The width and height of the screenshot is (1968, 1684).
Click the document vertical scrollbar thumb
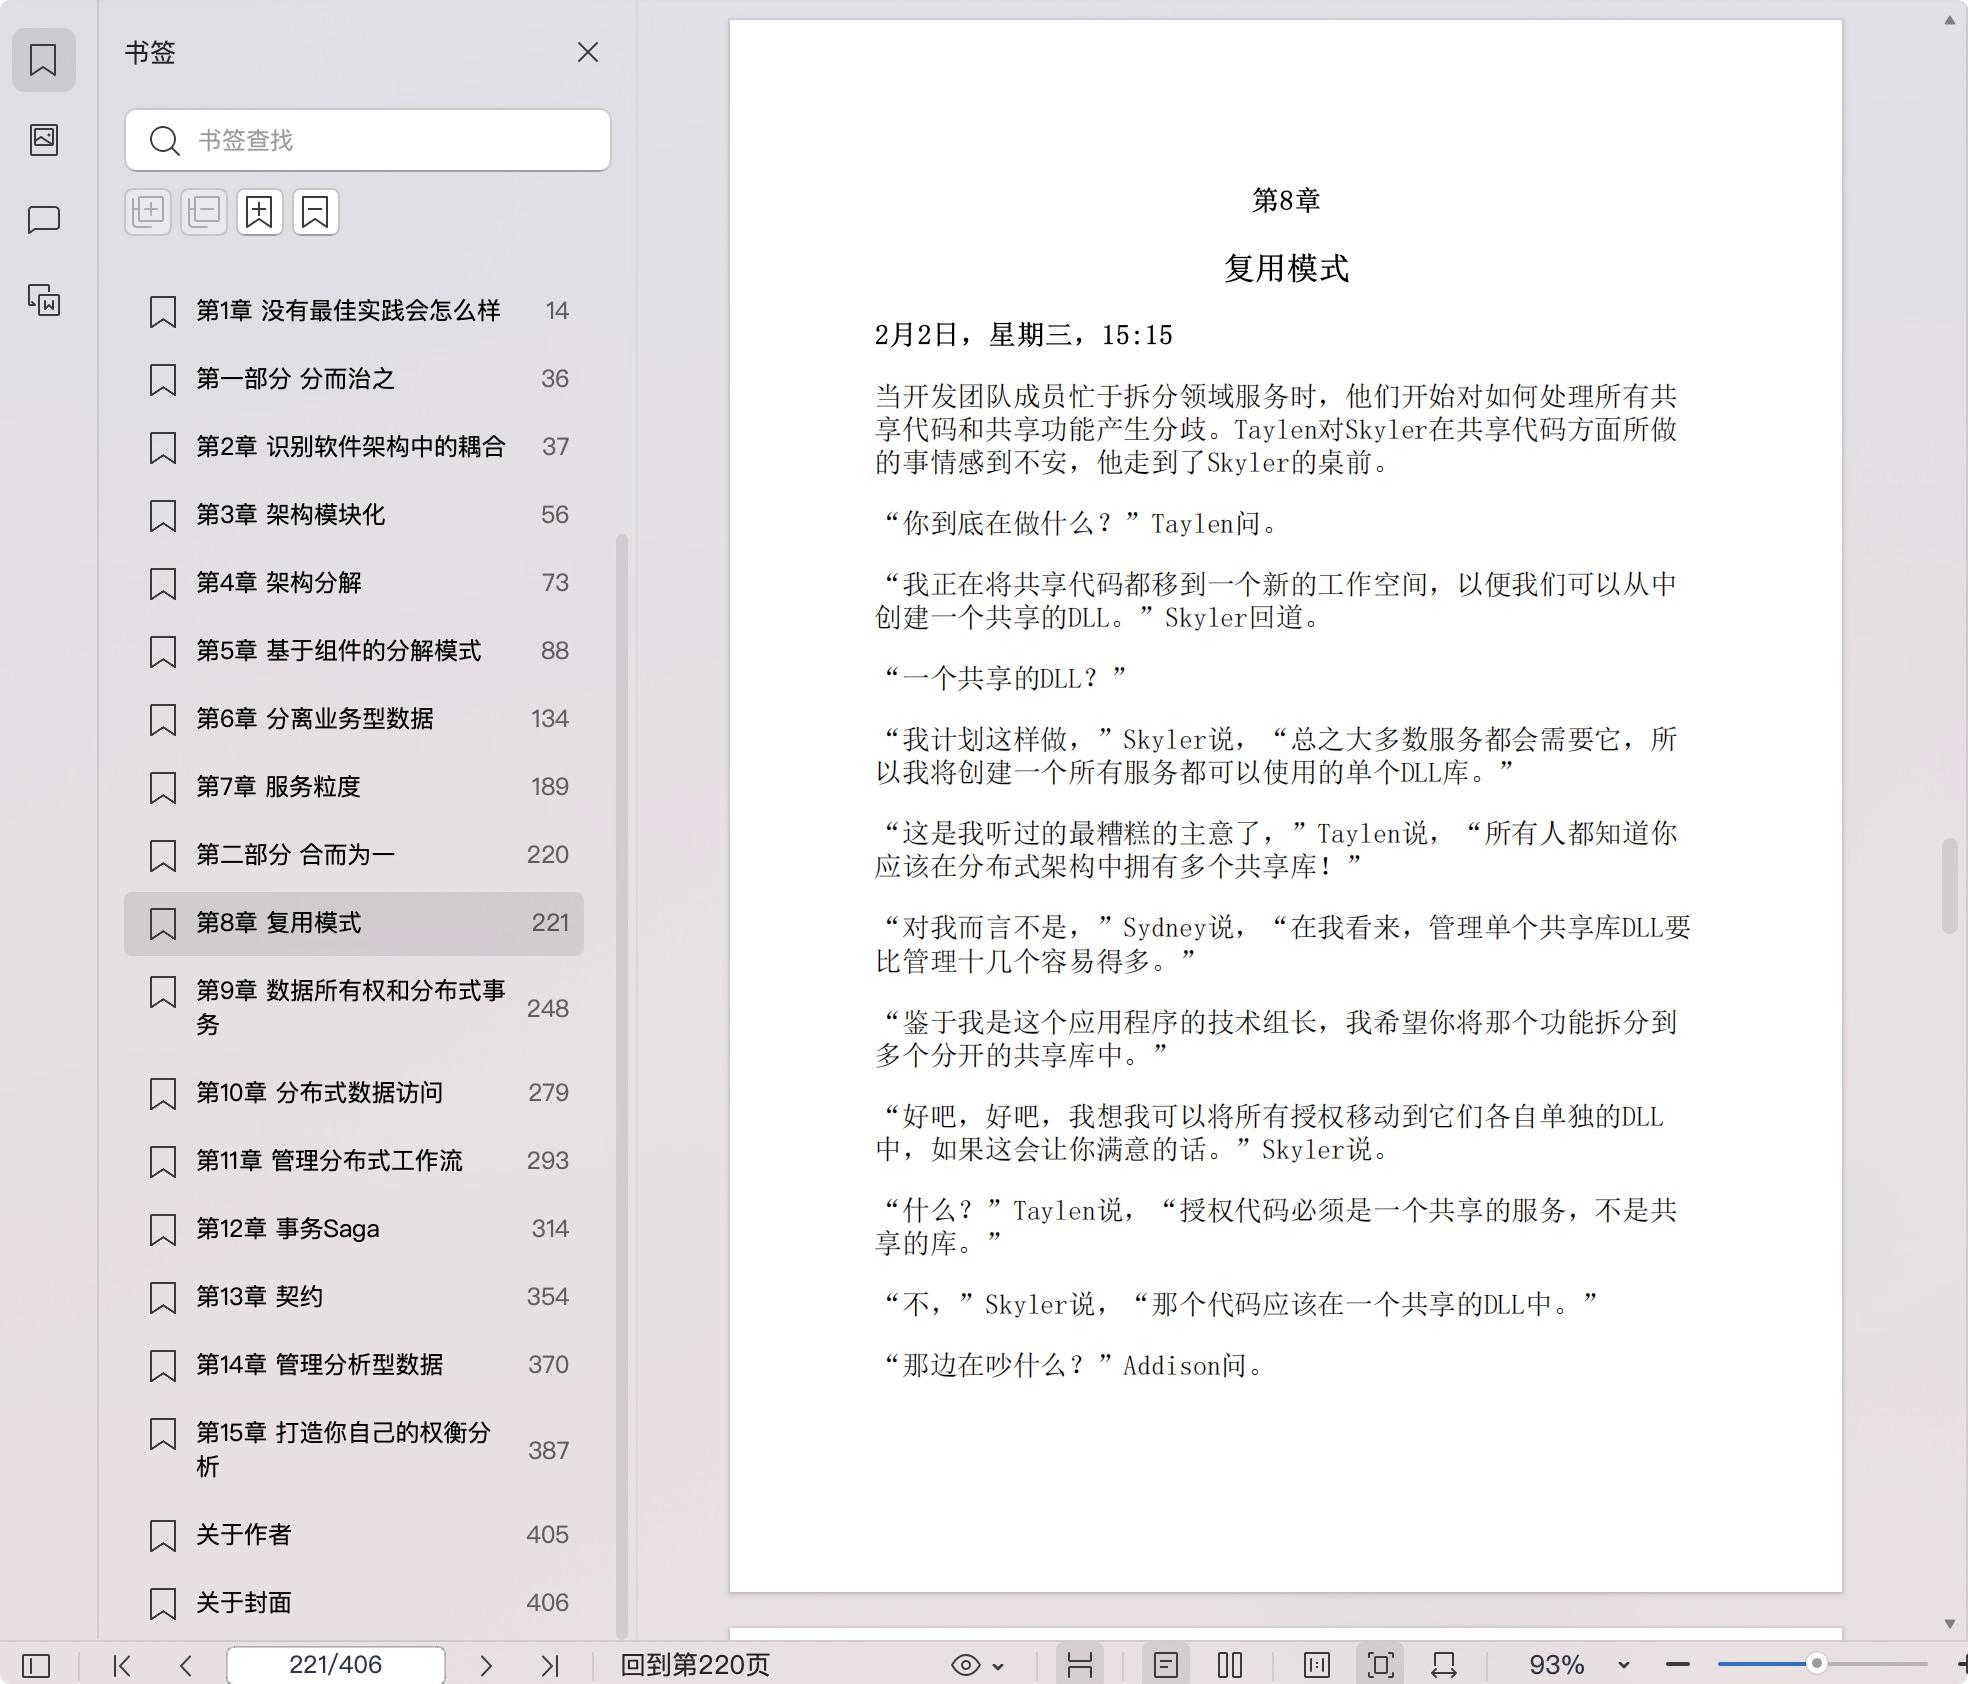(x=1949, y=886)
